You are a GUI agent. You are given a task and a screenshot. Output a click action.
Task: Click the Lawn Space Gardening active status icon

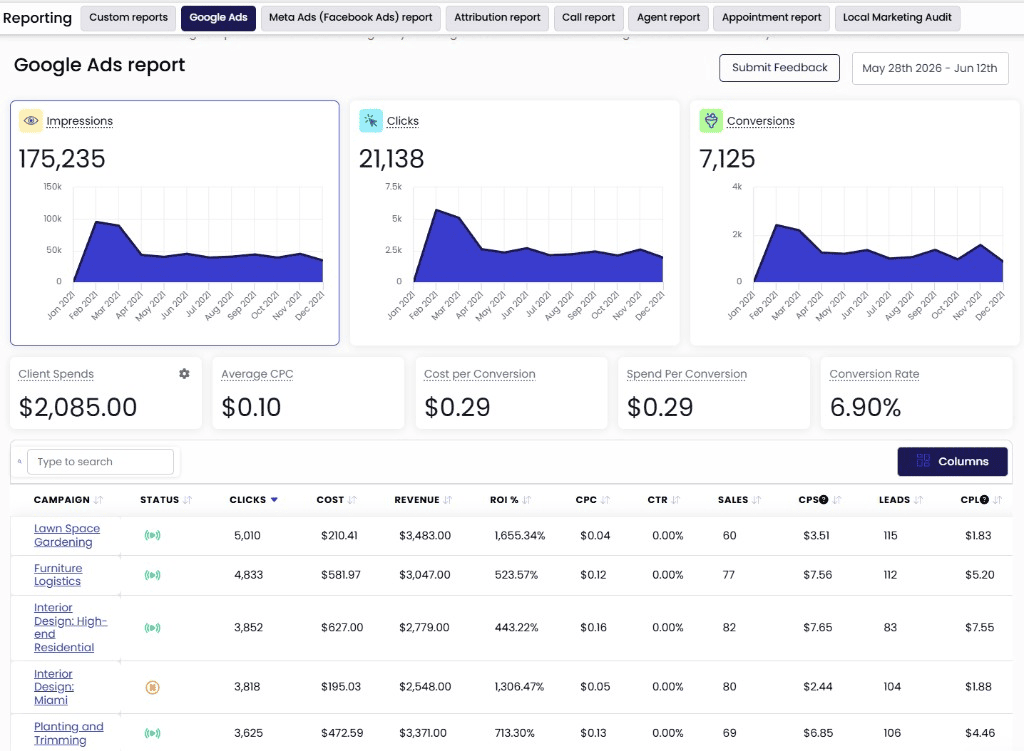pyautogui.click(x=152, y=535)
